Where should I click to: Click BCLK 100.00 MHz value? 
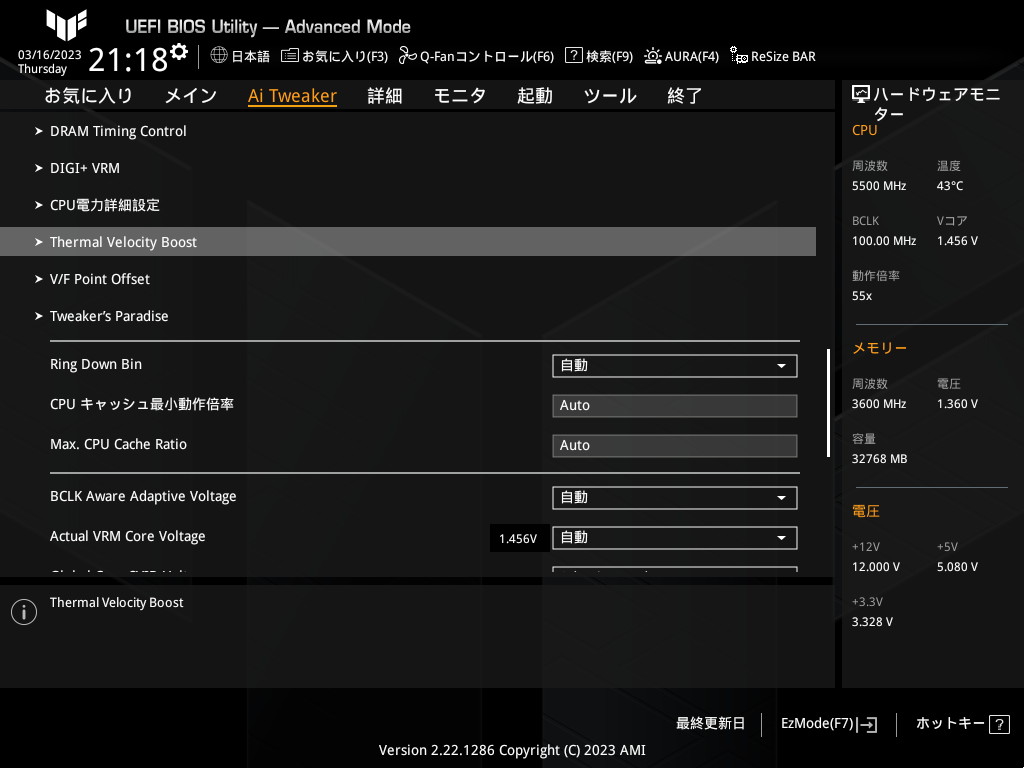coord(884,241)
